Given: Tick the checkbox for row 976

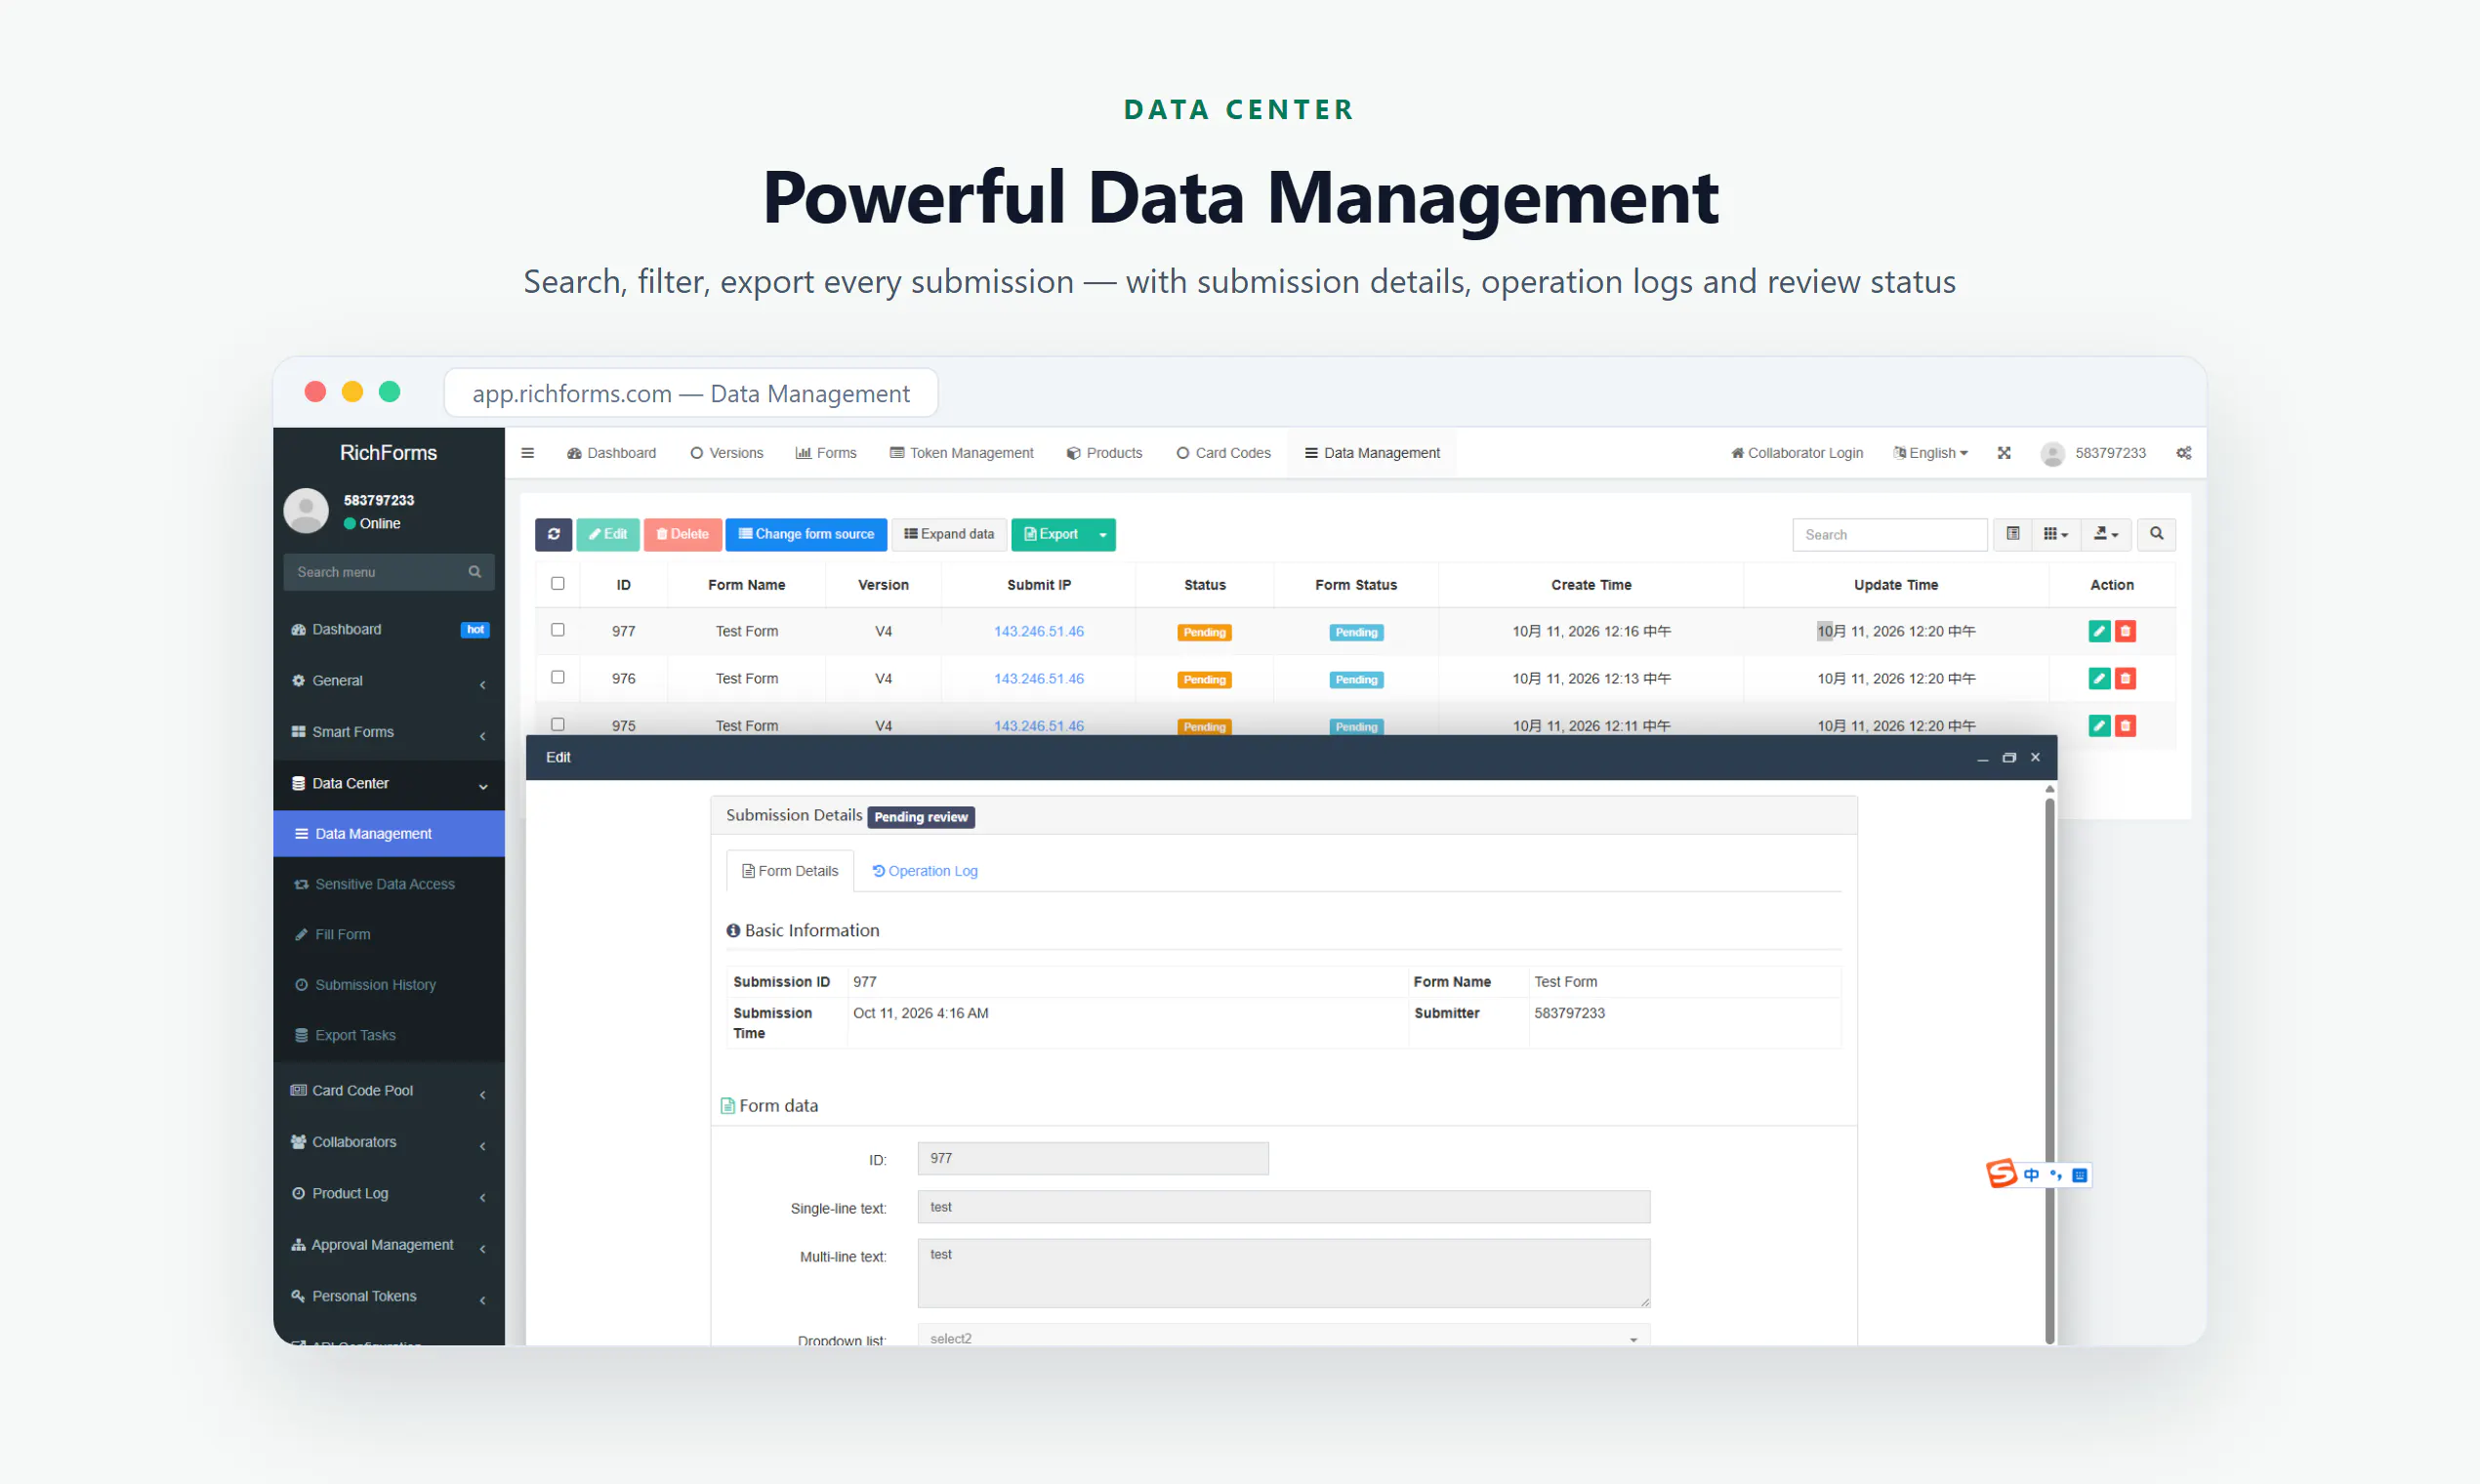Looking at the screenshot, I should [558, 677].
